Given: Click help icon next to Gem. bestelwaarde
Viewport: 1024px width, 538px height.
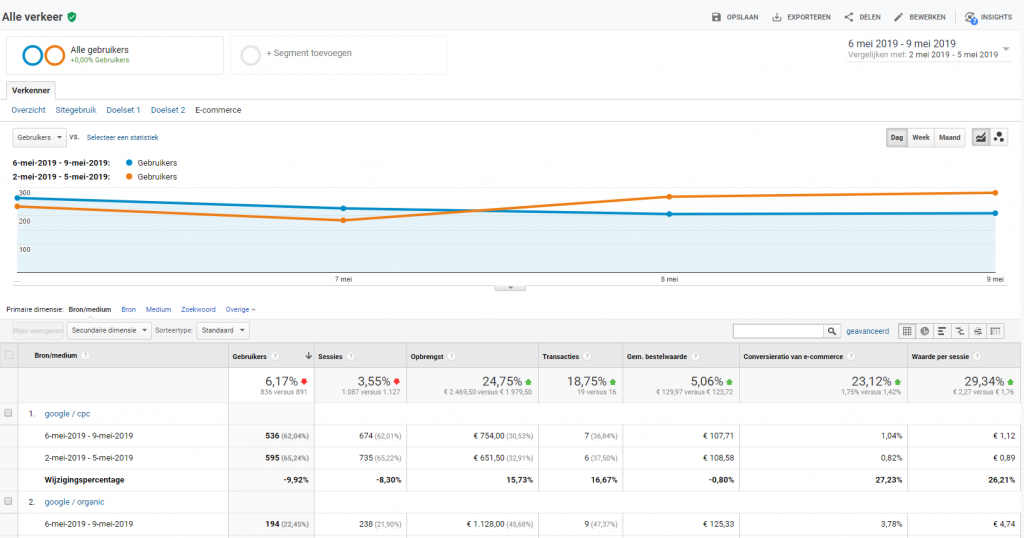Looking at the screenshot, I should pos(695,356).
